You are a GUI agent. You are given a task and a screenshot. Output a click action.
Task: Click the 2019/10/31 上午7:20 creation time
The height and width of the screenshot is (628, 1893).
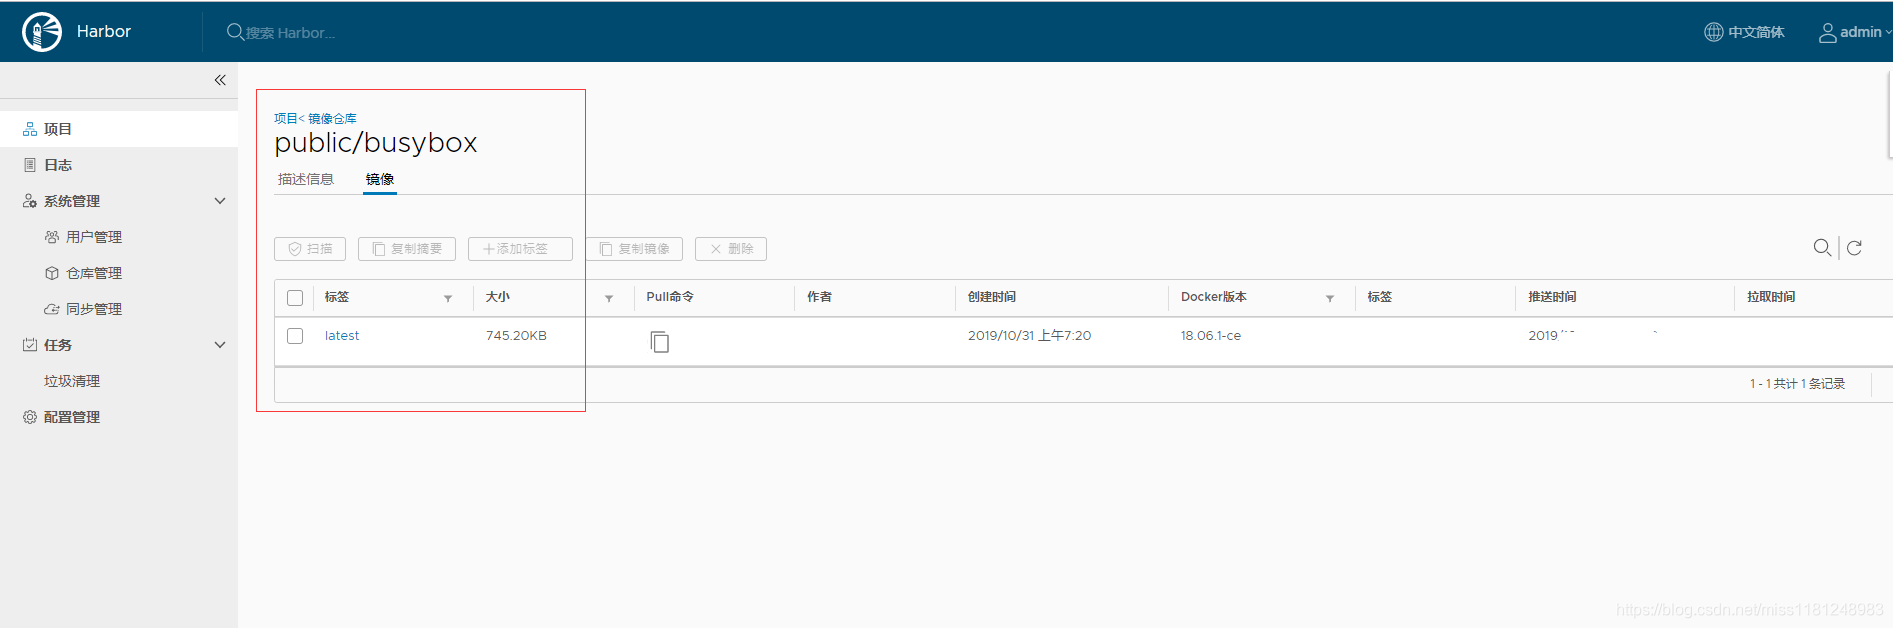click(1030, 336)
